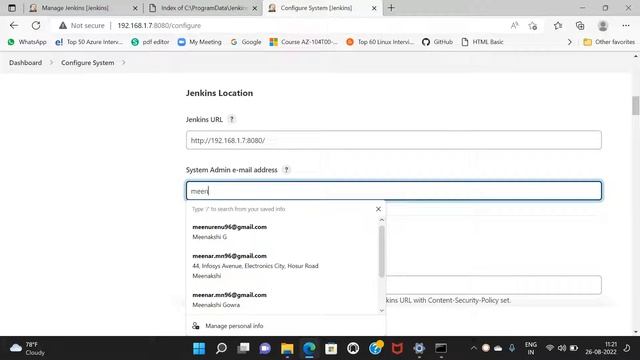Open the browser profile avatar
This screenshot has height=360, width=640.
(x=602, y=26)
